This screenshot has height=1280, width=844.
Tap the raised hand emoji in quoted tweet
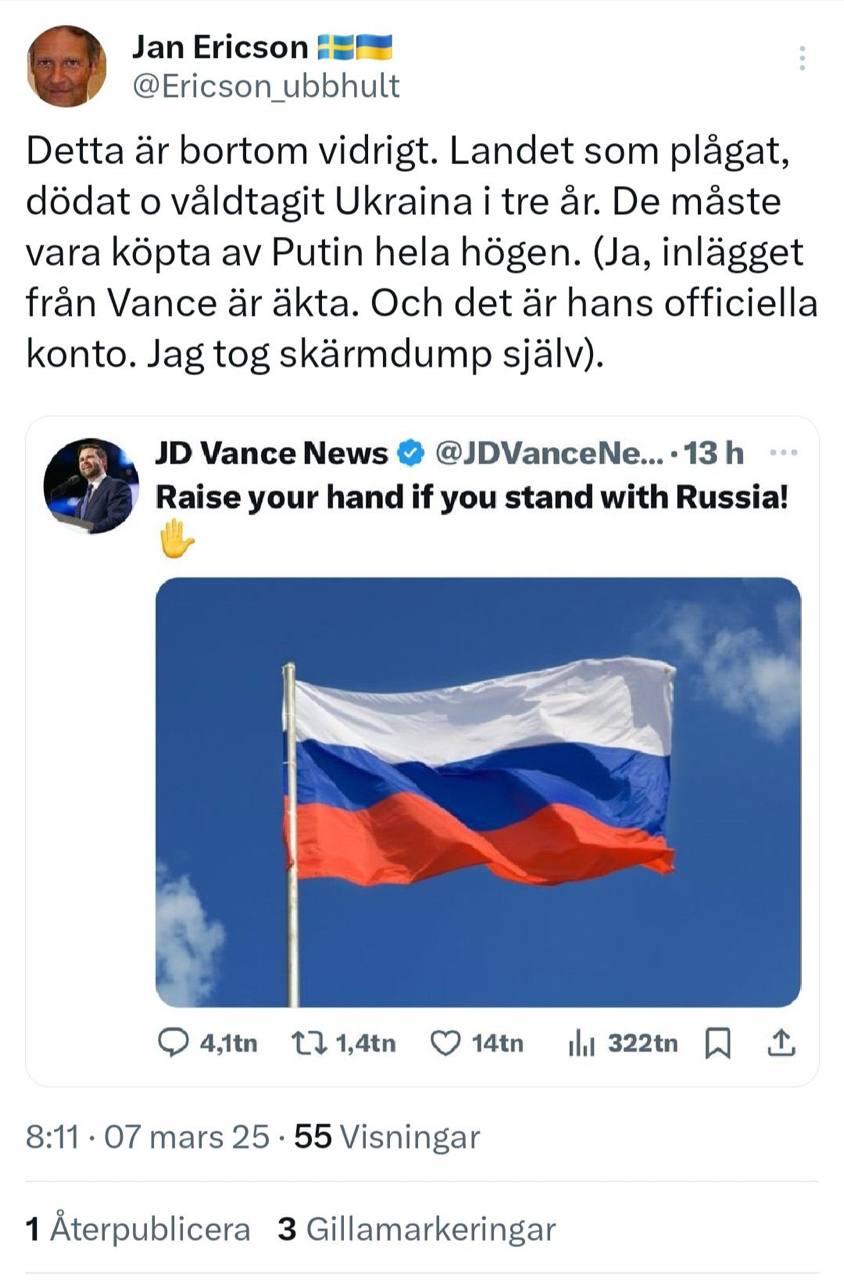coord(176,538)
